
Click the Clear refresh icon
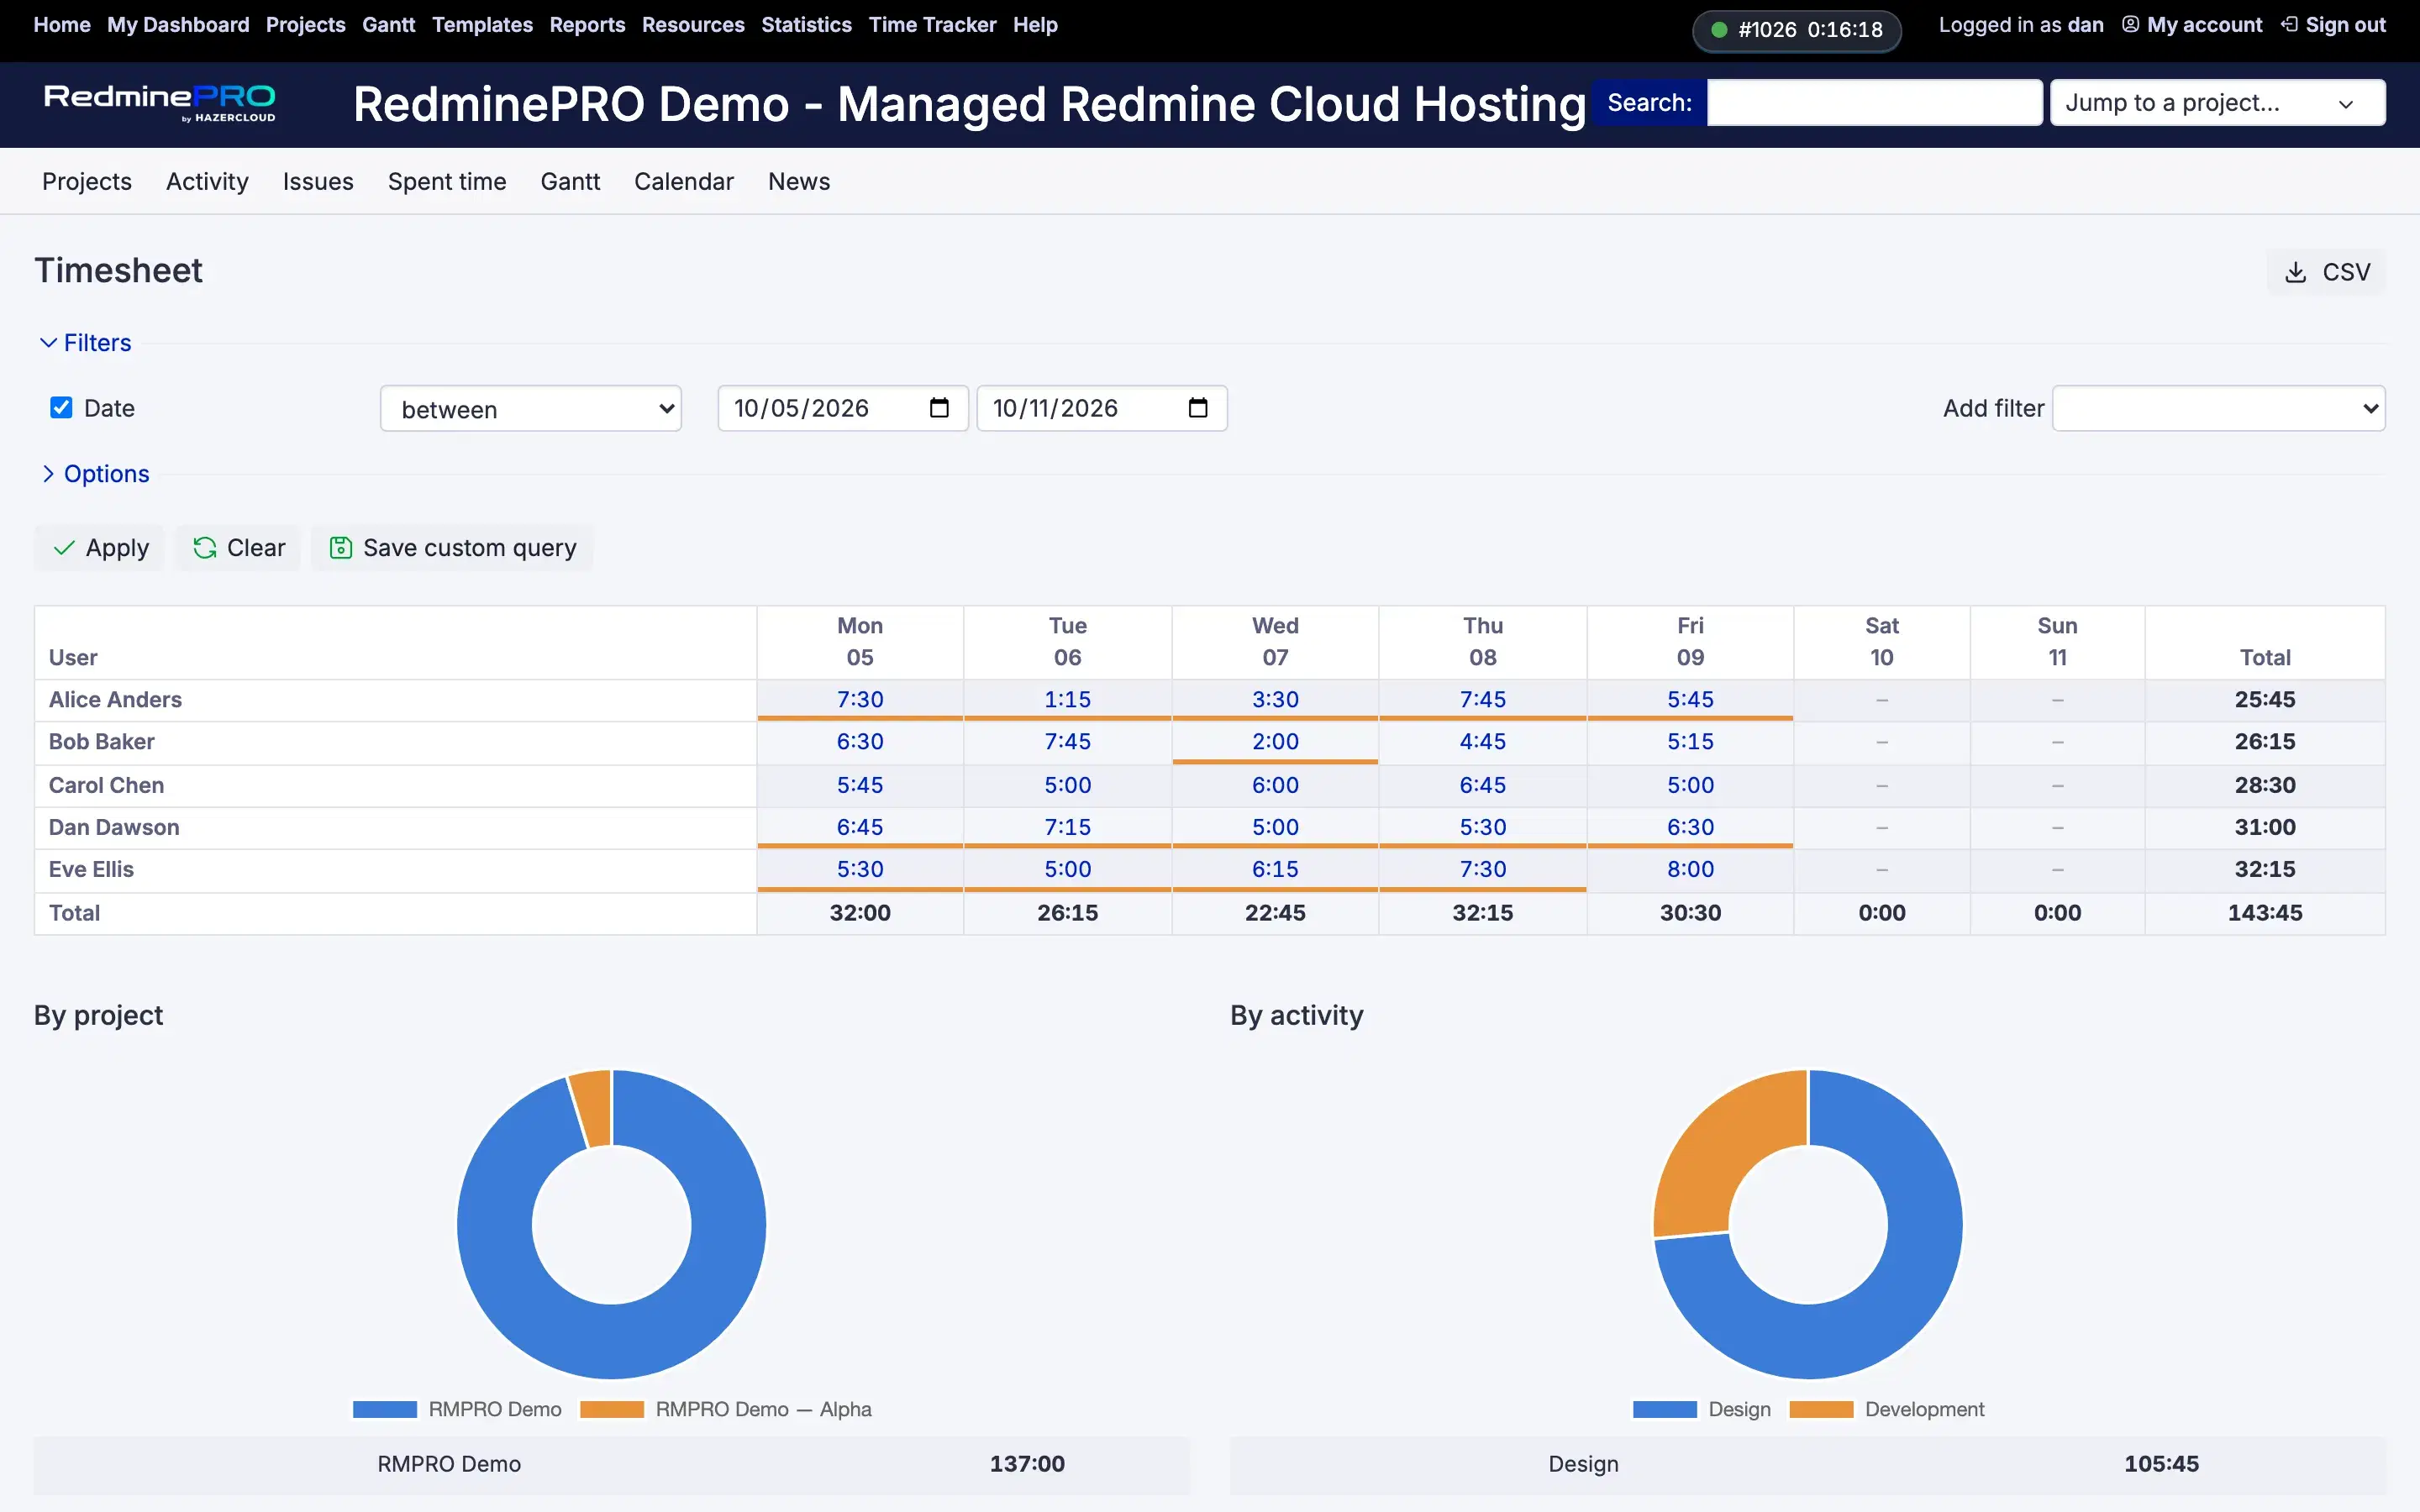tap(205, 548)
